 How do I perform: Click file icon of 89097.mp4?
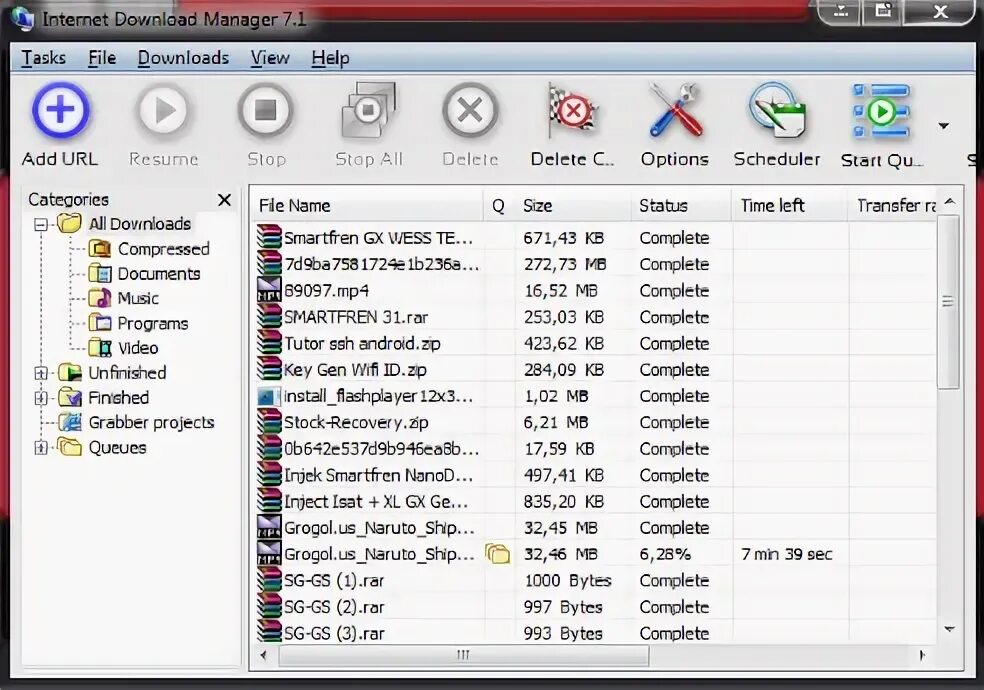269,290
